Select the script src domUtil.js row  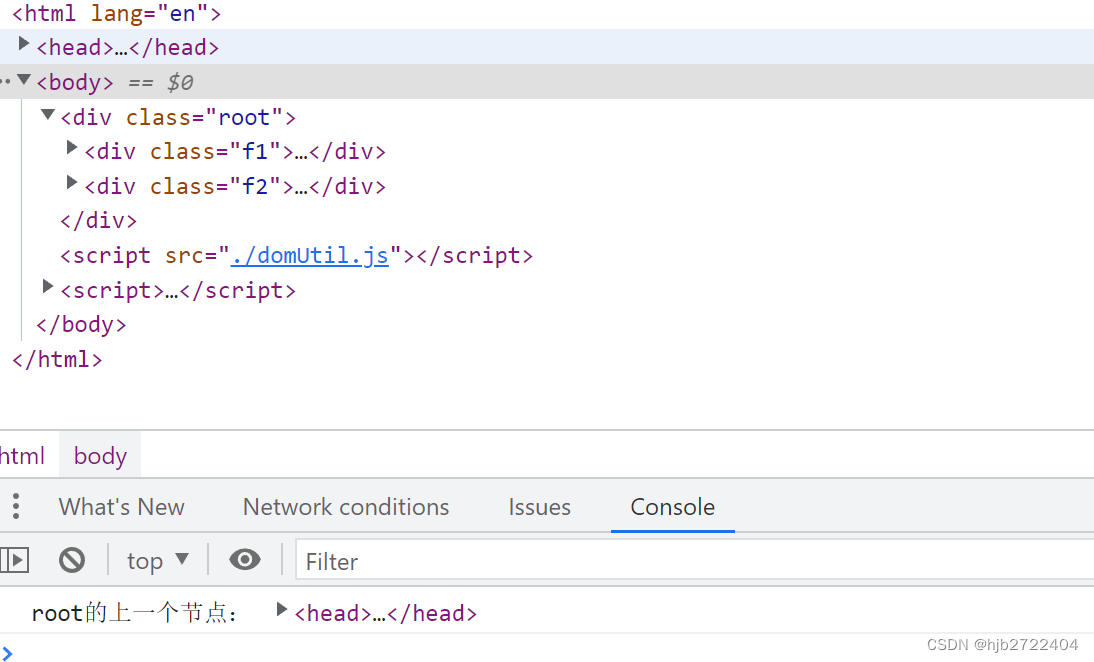(297, 256)
